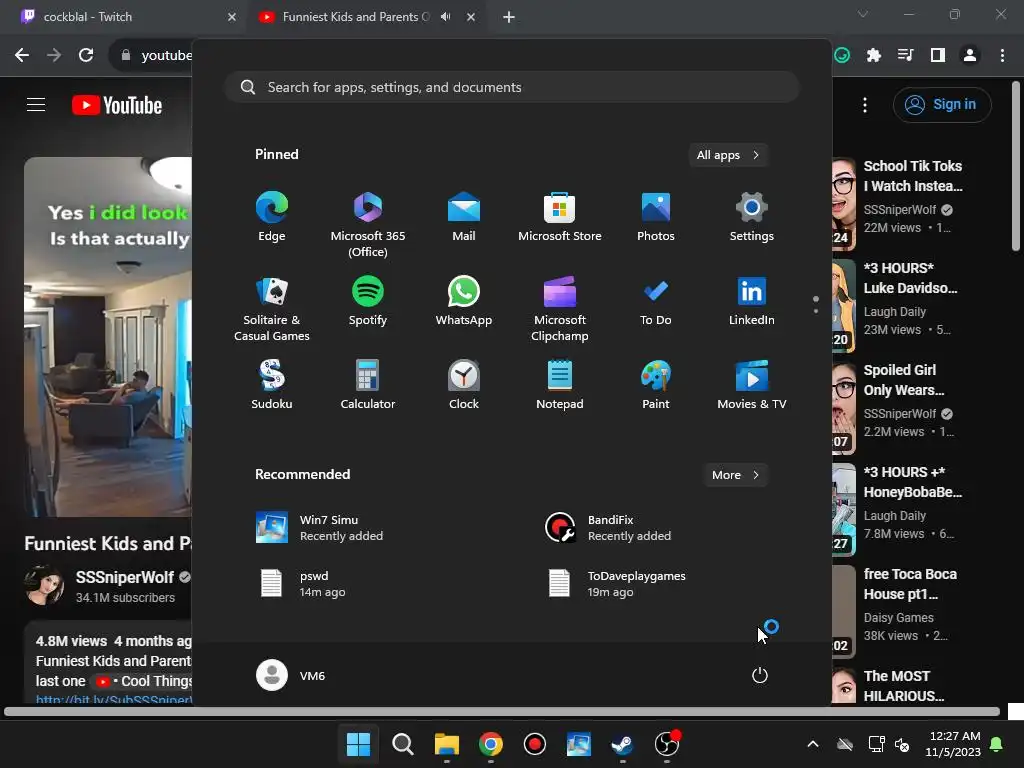Image resolution: width=1024 pixels, height=768 pixels.
Task: Open Microsoft Clipchamp
Action: [x=560, y=309]
